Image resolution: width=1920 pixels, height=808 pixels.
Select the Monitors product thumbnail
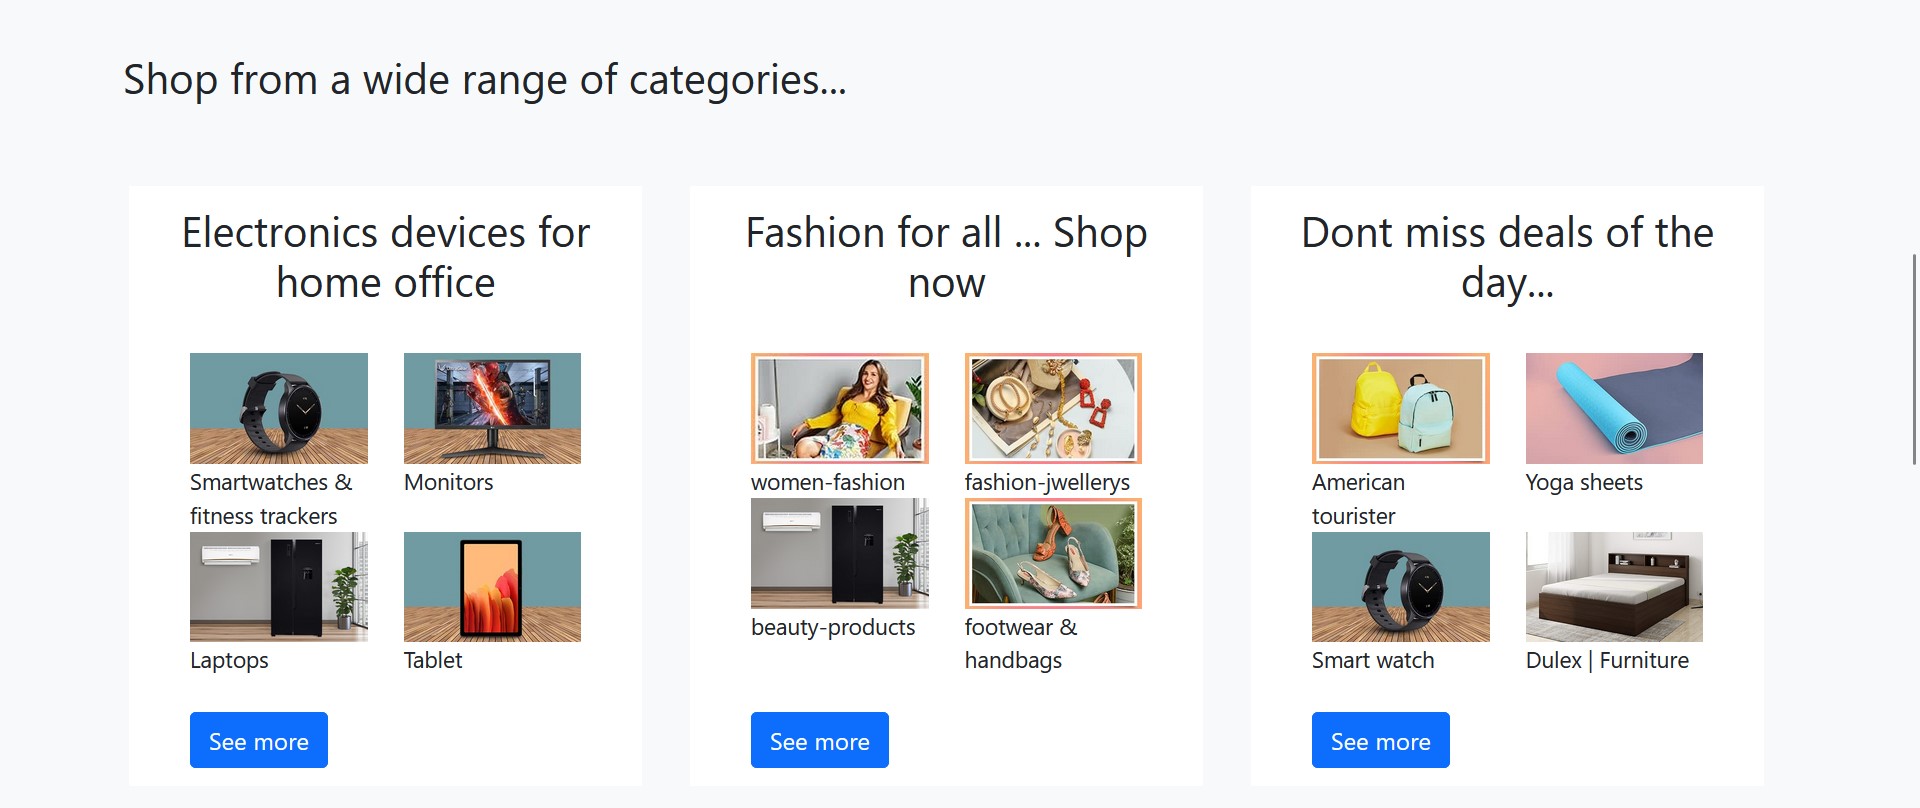(492, 408)
